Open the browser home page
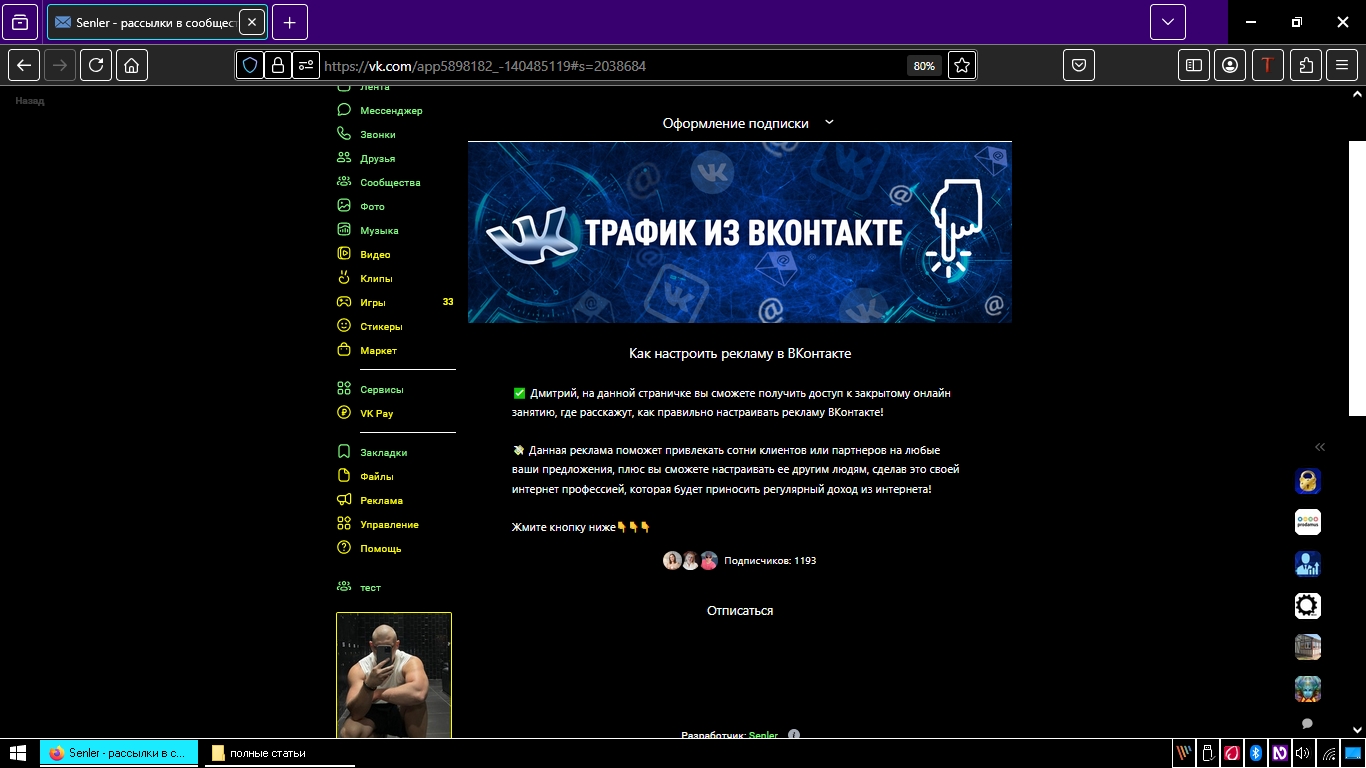 pyautogui.click(x=132, y=65)
